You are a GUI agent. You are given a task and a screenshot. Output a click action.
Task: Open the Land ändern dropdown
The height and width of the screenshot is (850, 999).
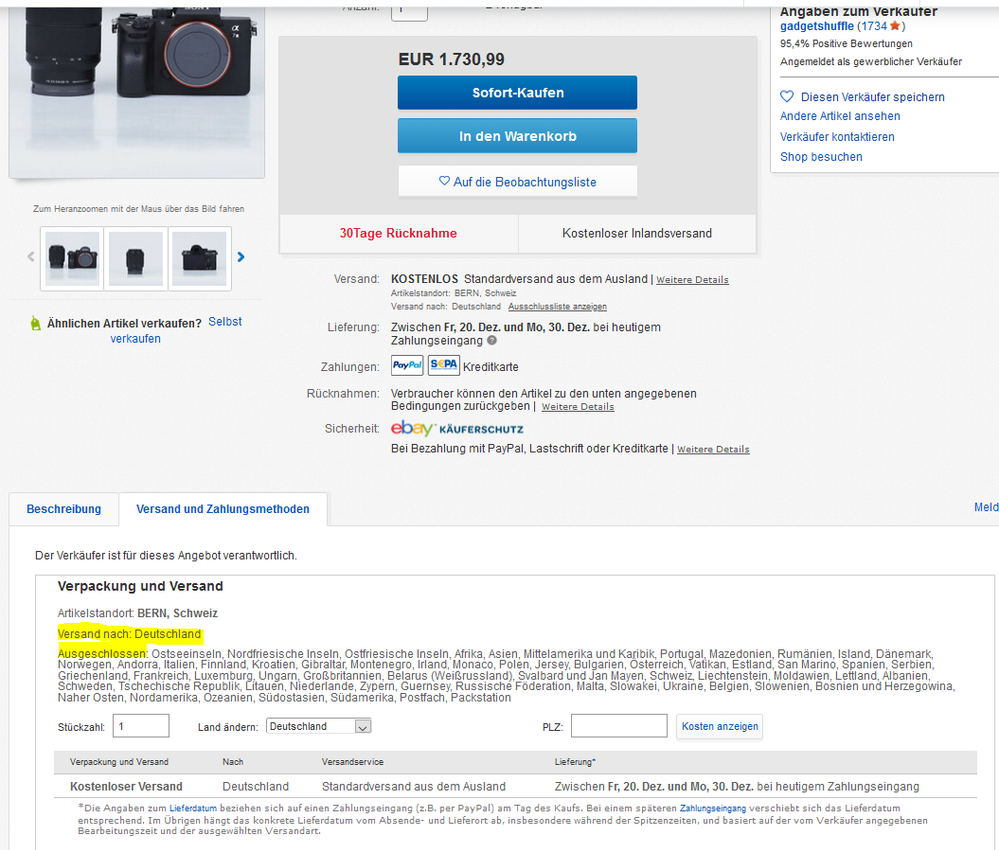[x=319, y=726]
